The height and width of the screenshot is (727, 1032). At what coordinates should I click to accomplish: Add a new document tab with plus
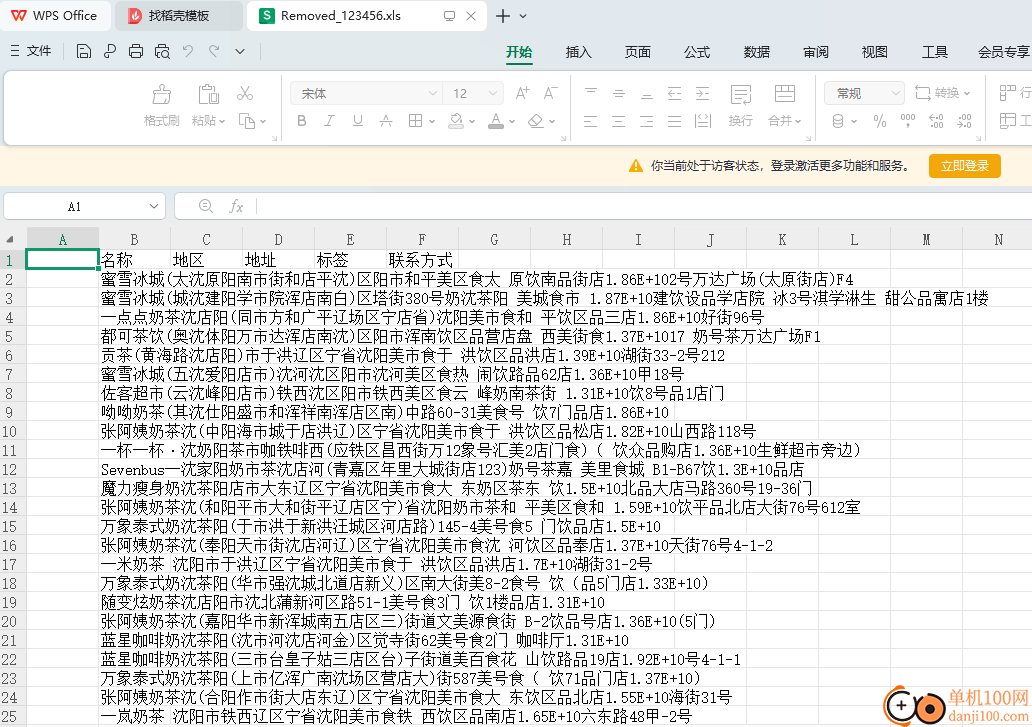[502, 16]
